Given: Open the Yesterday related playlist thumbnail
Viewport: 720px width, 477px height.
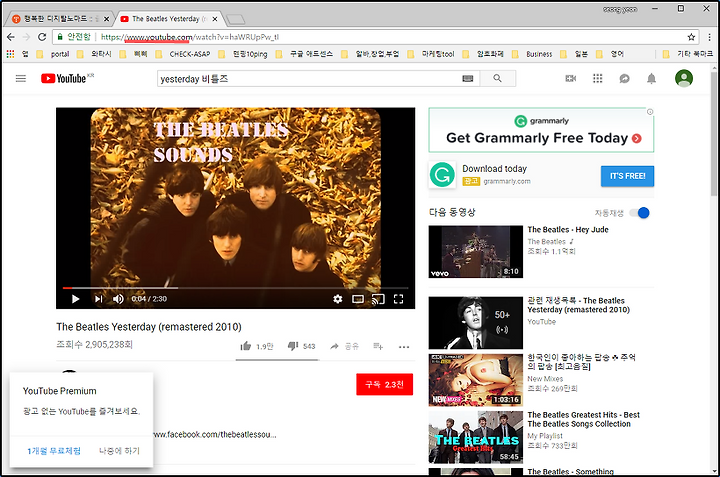Looking at the screenshot, I should (476, 323).
